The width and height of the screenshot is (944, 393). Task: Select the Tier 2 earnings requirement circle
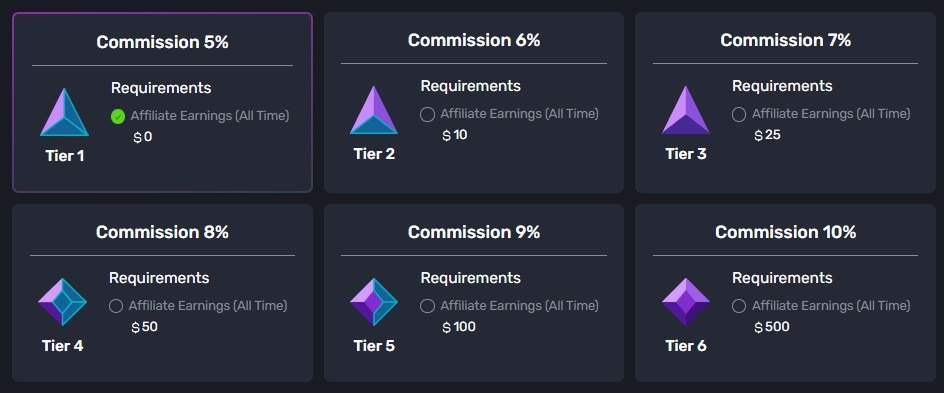click(427, 114)
